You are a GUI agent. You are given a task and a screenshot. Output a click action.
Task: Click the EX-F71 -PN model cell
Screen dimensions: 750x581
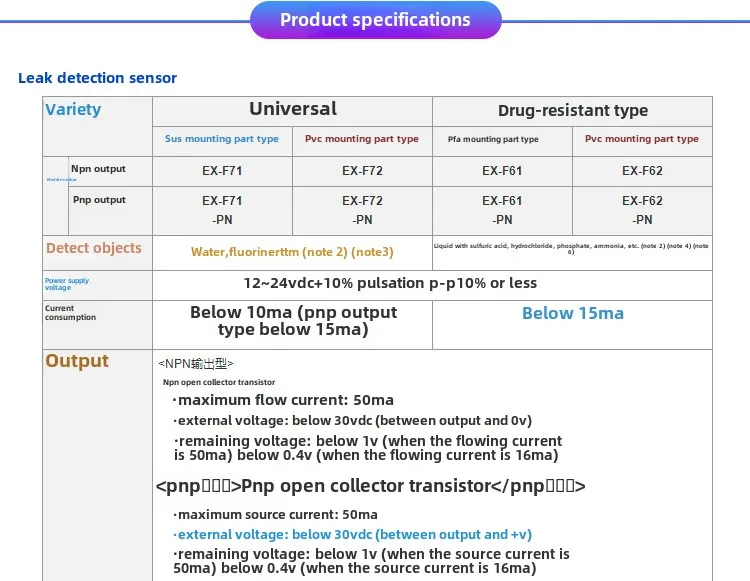(x=222, y=210)
